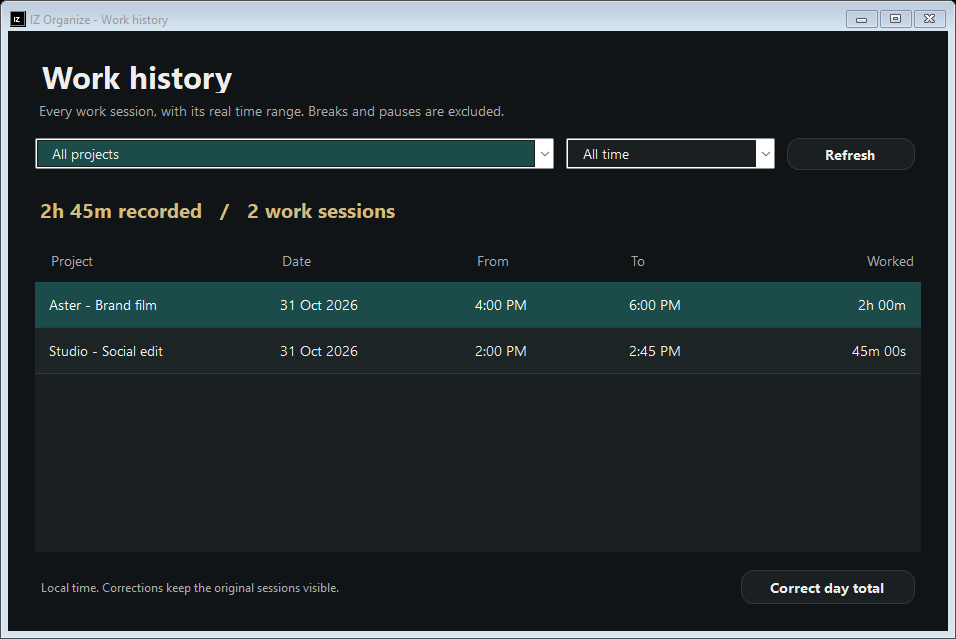Click the Refresh button
Image resolution: width=956 pixels, height=639 pixels.
(x=851, y=154)
